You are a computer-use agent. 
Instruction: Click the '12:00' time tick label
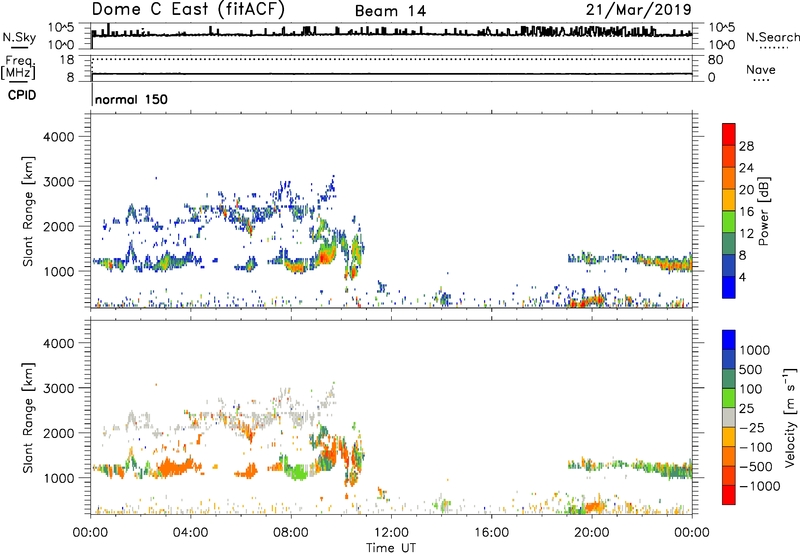coord(391,533)
